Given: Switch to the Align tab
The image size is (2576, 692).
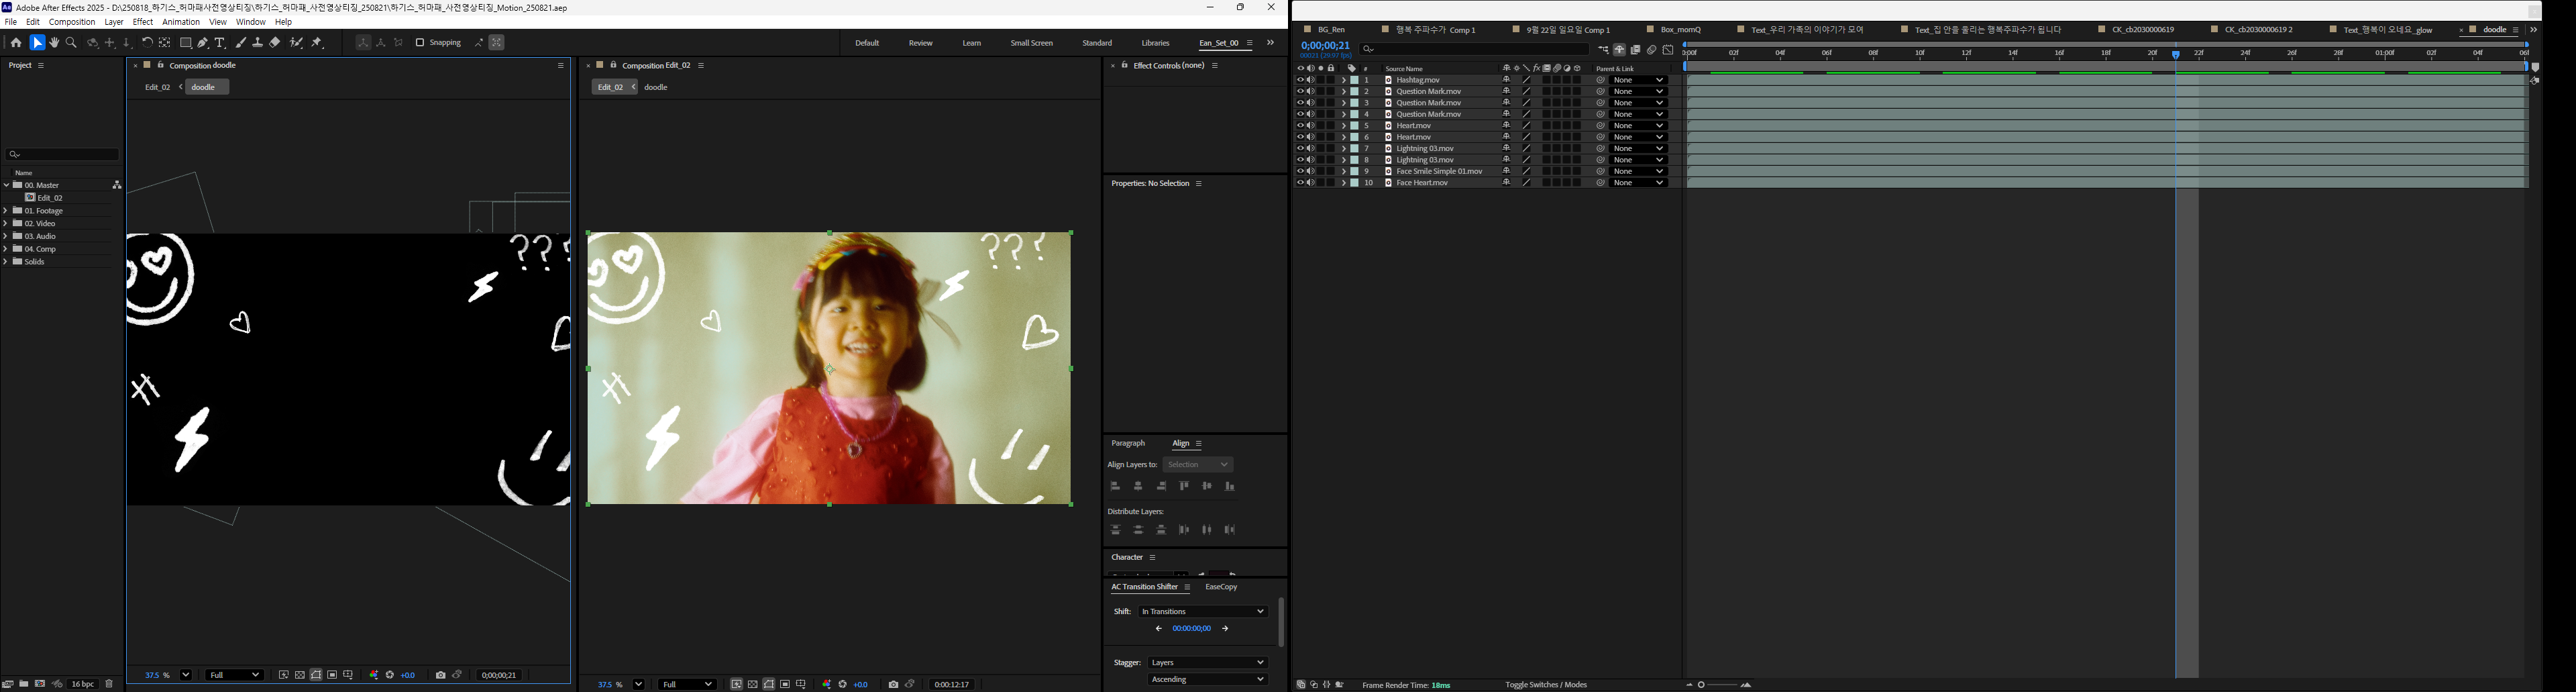Looking at the screenshot, I should pyautogui.click(x=1181, y=443).
